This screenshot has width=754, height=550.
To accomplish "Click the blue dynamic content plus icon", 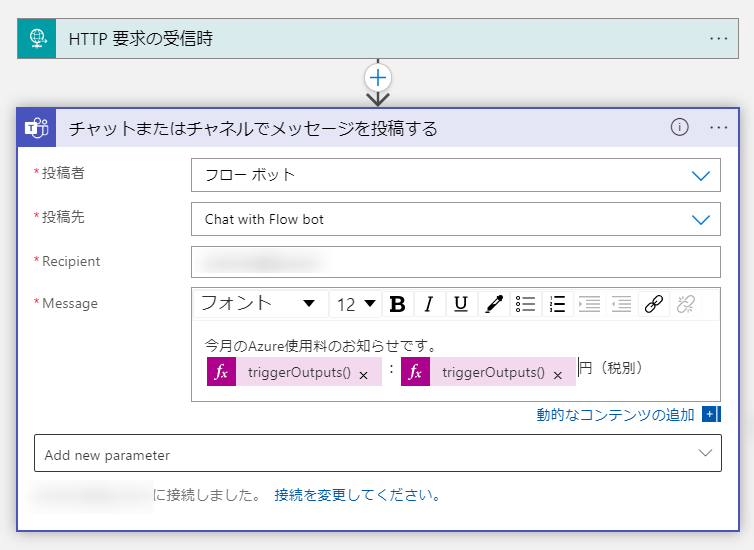I will click(x=711, y=414).
